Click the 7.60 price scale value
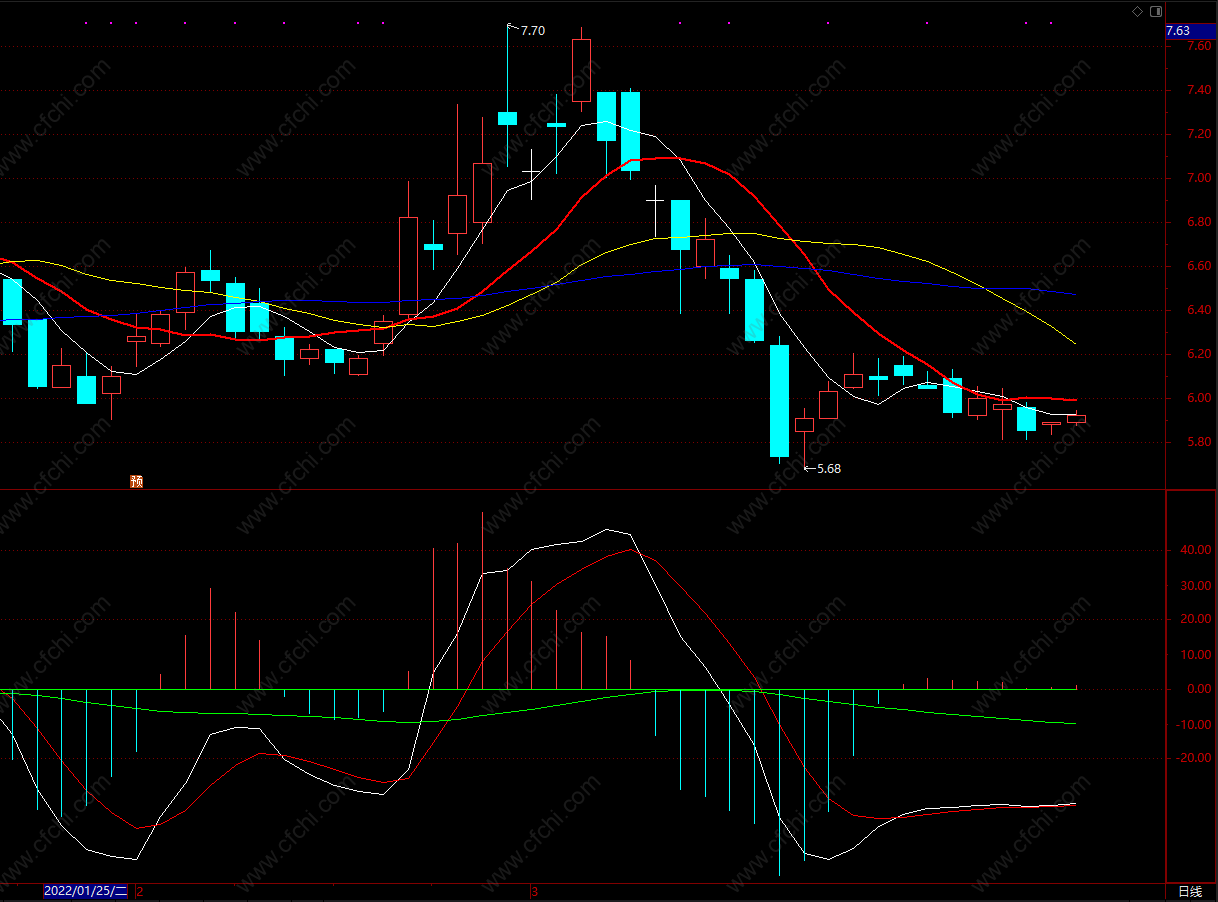Screen dimensions: 1218x902 pyautogui.click(x=1199, y=46)
